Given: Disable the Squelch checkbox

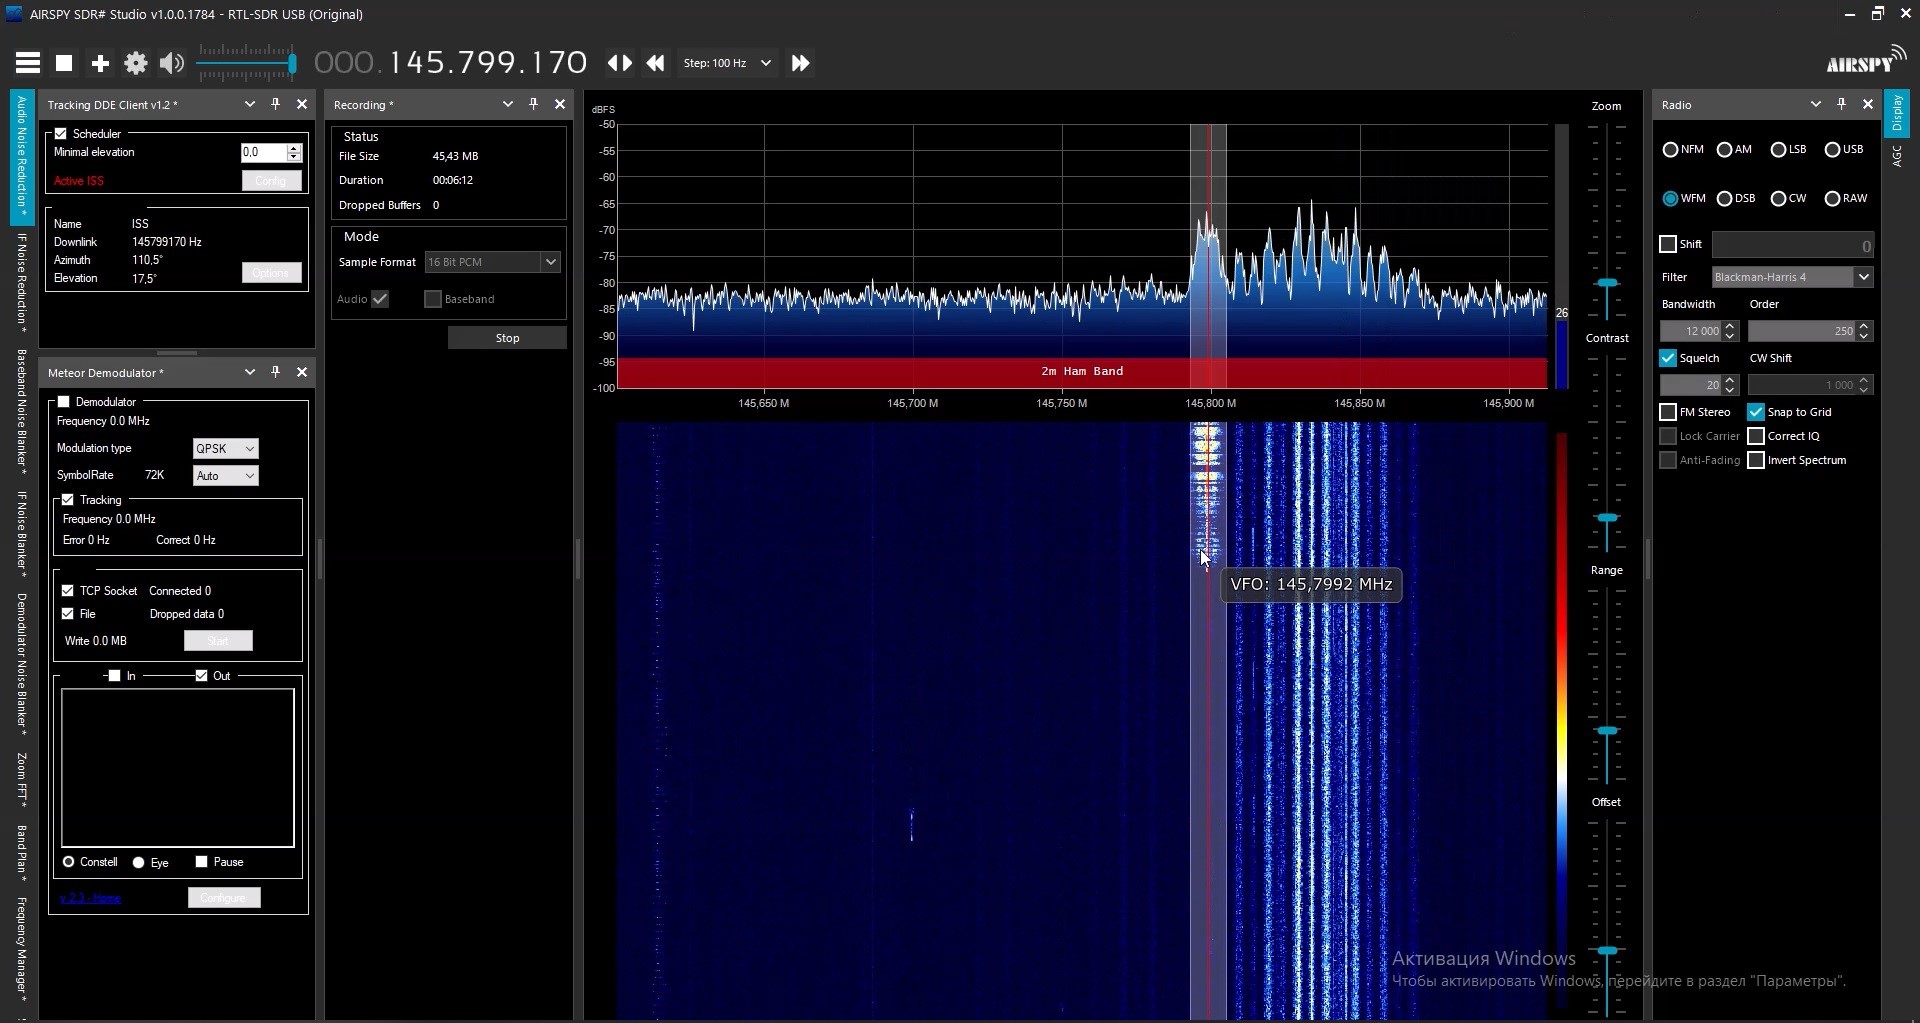Looking at the screenshot, I should 1668,358.
